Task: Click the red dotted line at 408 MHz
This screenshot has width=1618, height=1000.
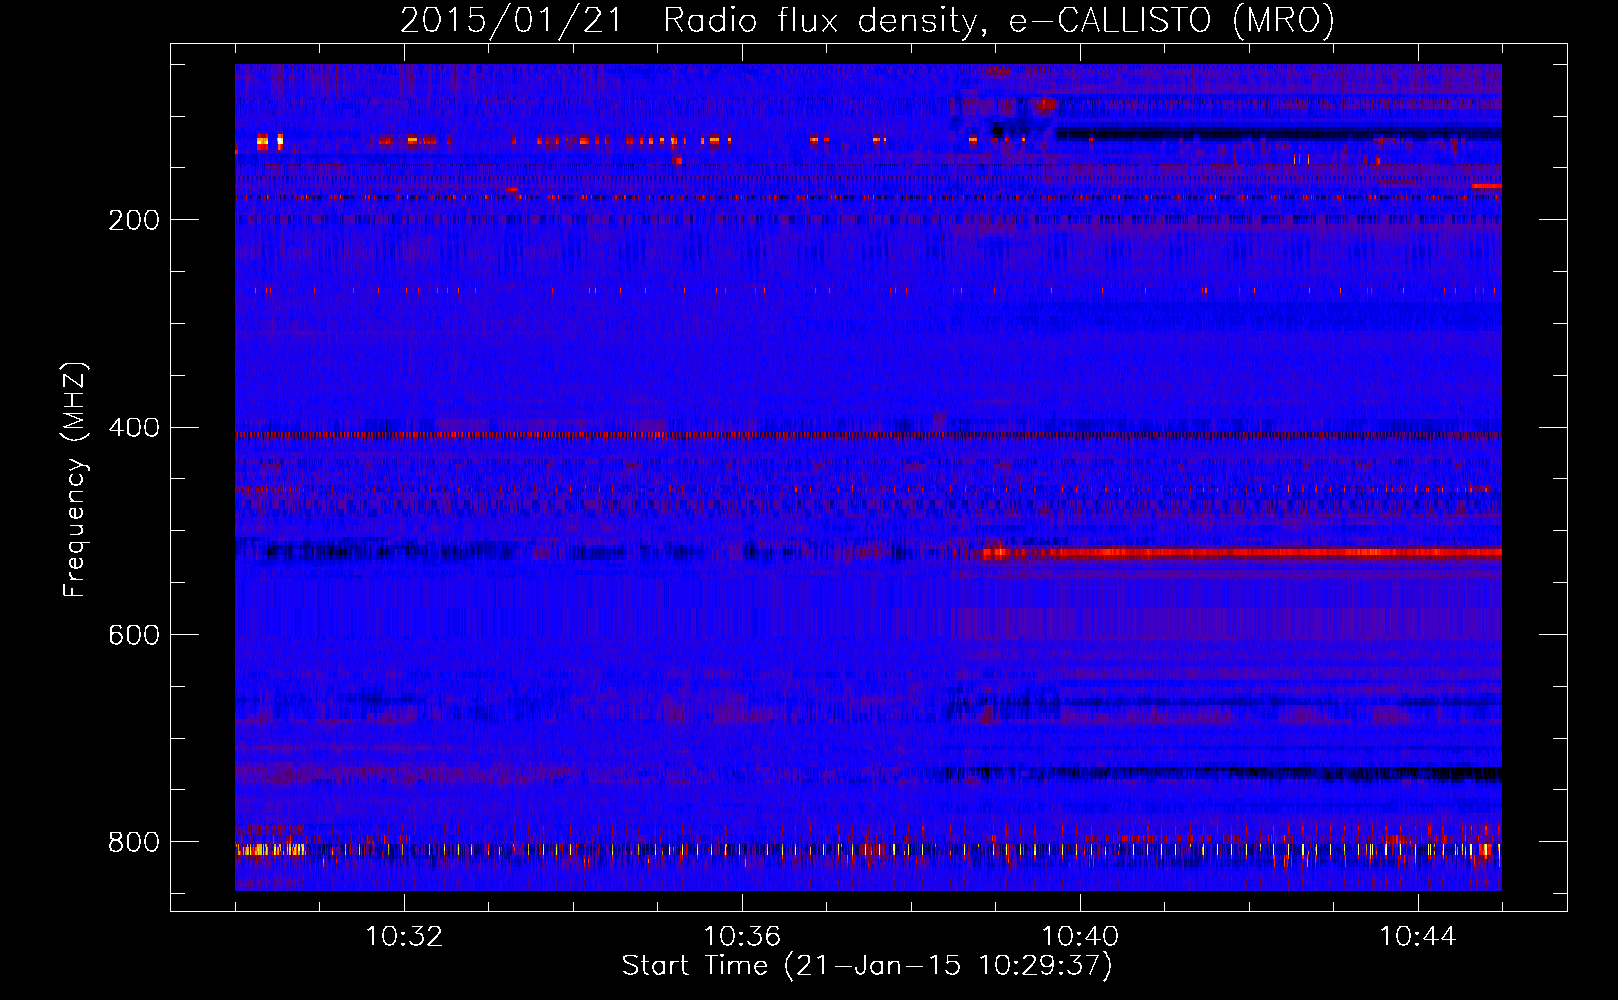Action: (x=868, y=435)
